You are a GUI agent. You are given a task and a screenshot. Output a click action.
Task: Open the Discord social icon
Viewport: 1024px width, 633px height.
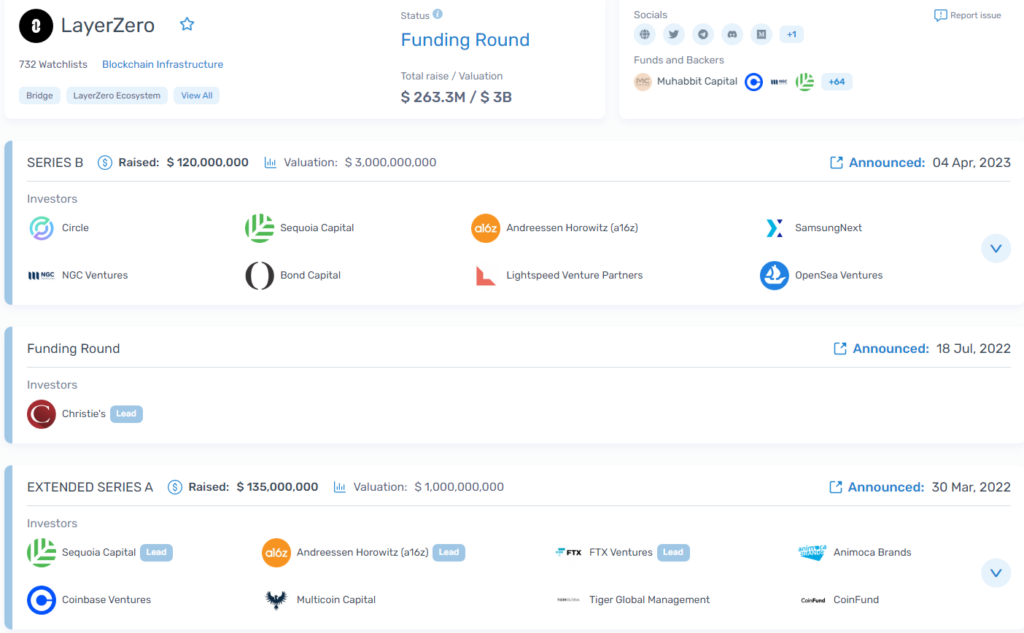732,34
